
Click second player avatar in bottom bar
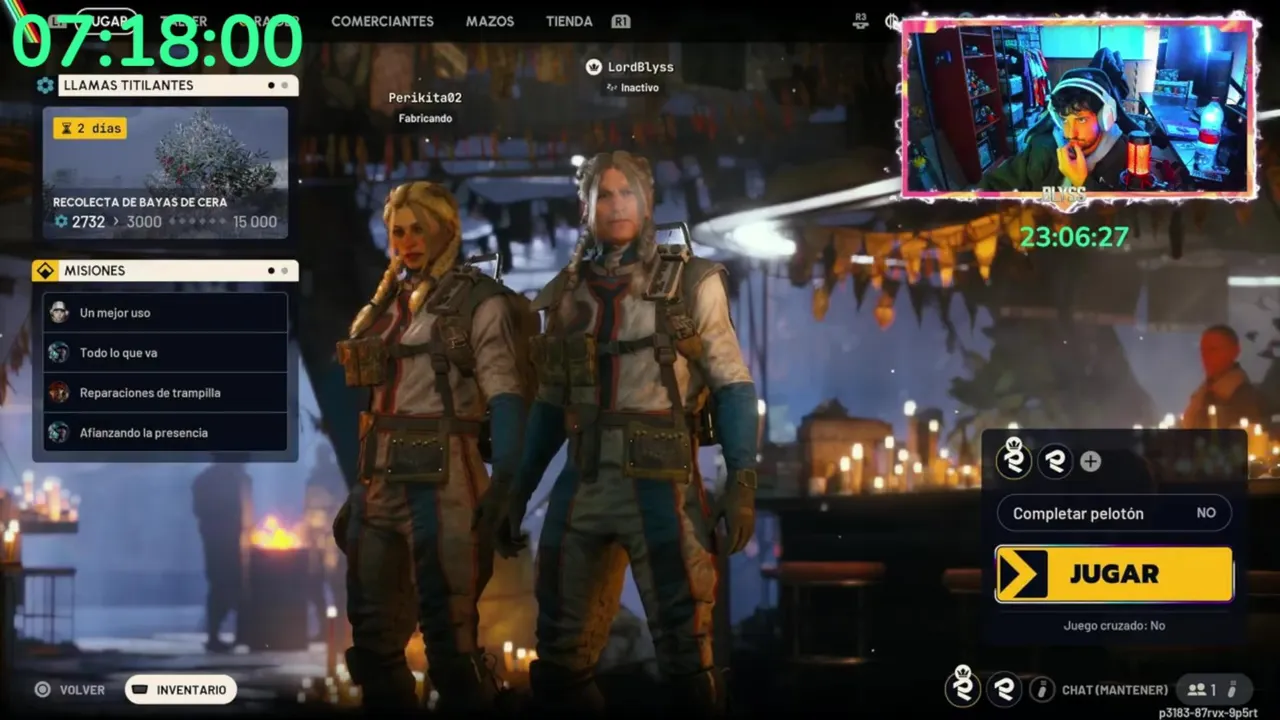[1004, 689]
